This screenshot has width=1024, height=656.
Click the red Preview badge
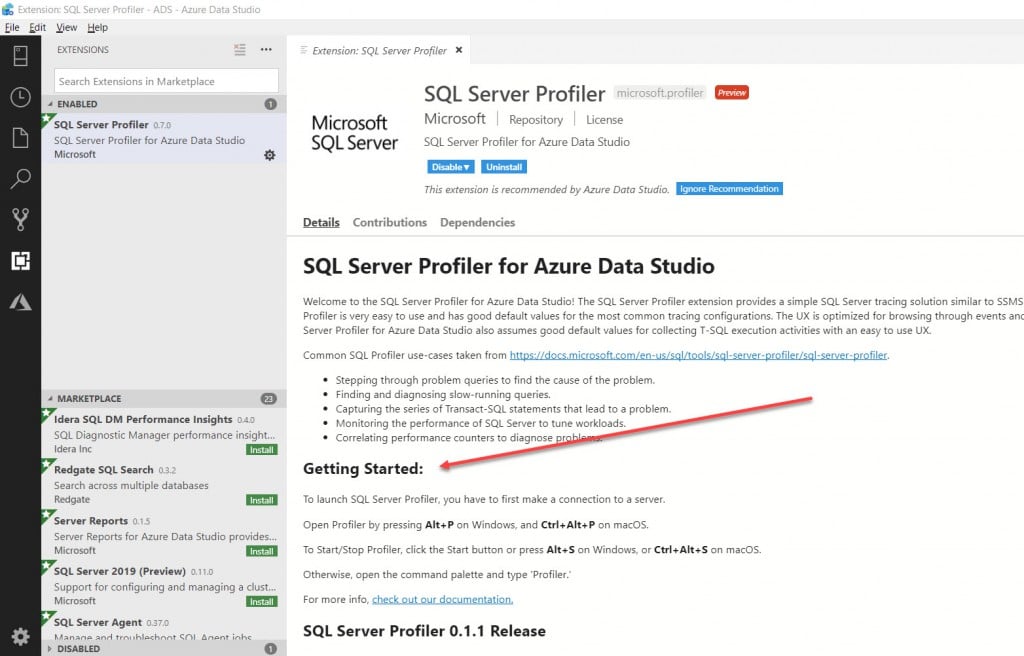click(731, 93)
